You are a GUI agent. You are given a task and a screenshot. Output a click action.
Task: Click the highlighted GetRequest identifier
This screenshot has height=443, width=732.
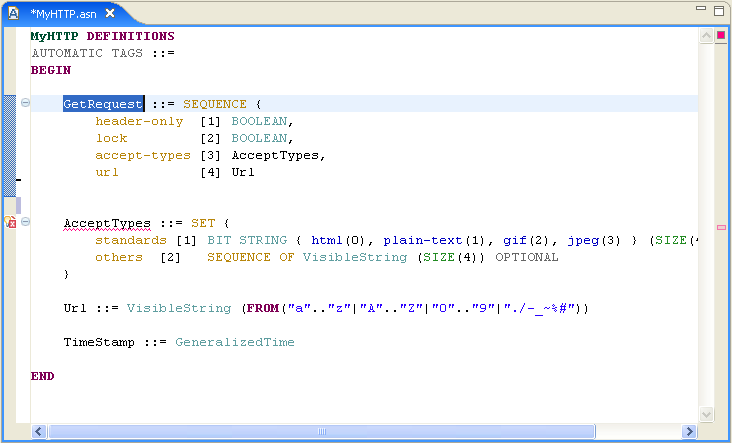pos(103,104)
